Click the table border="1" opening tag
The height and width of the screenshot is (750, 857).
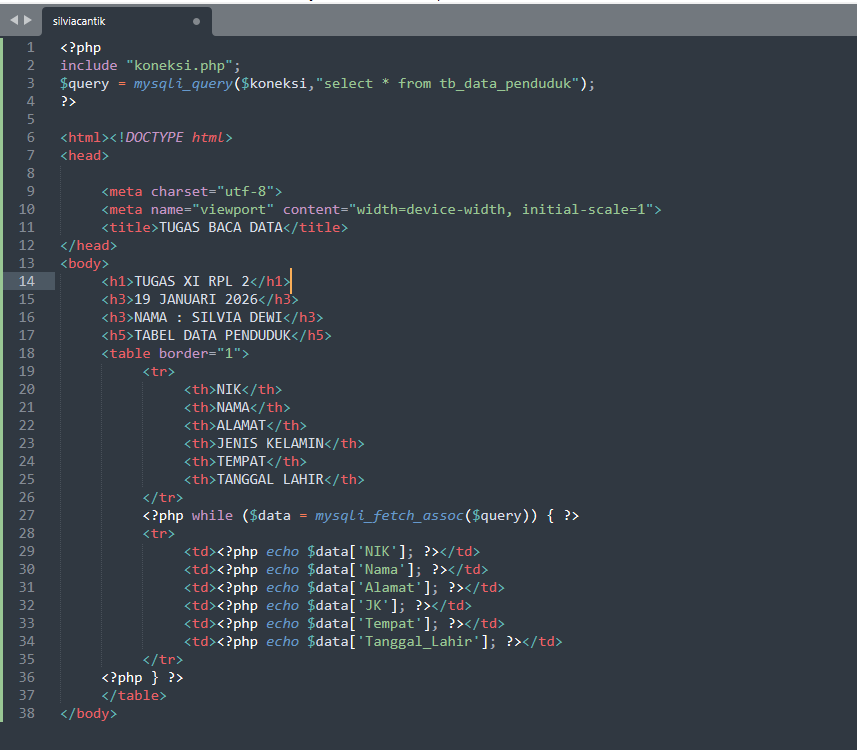pos(174,353)
